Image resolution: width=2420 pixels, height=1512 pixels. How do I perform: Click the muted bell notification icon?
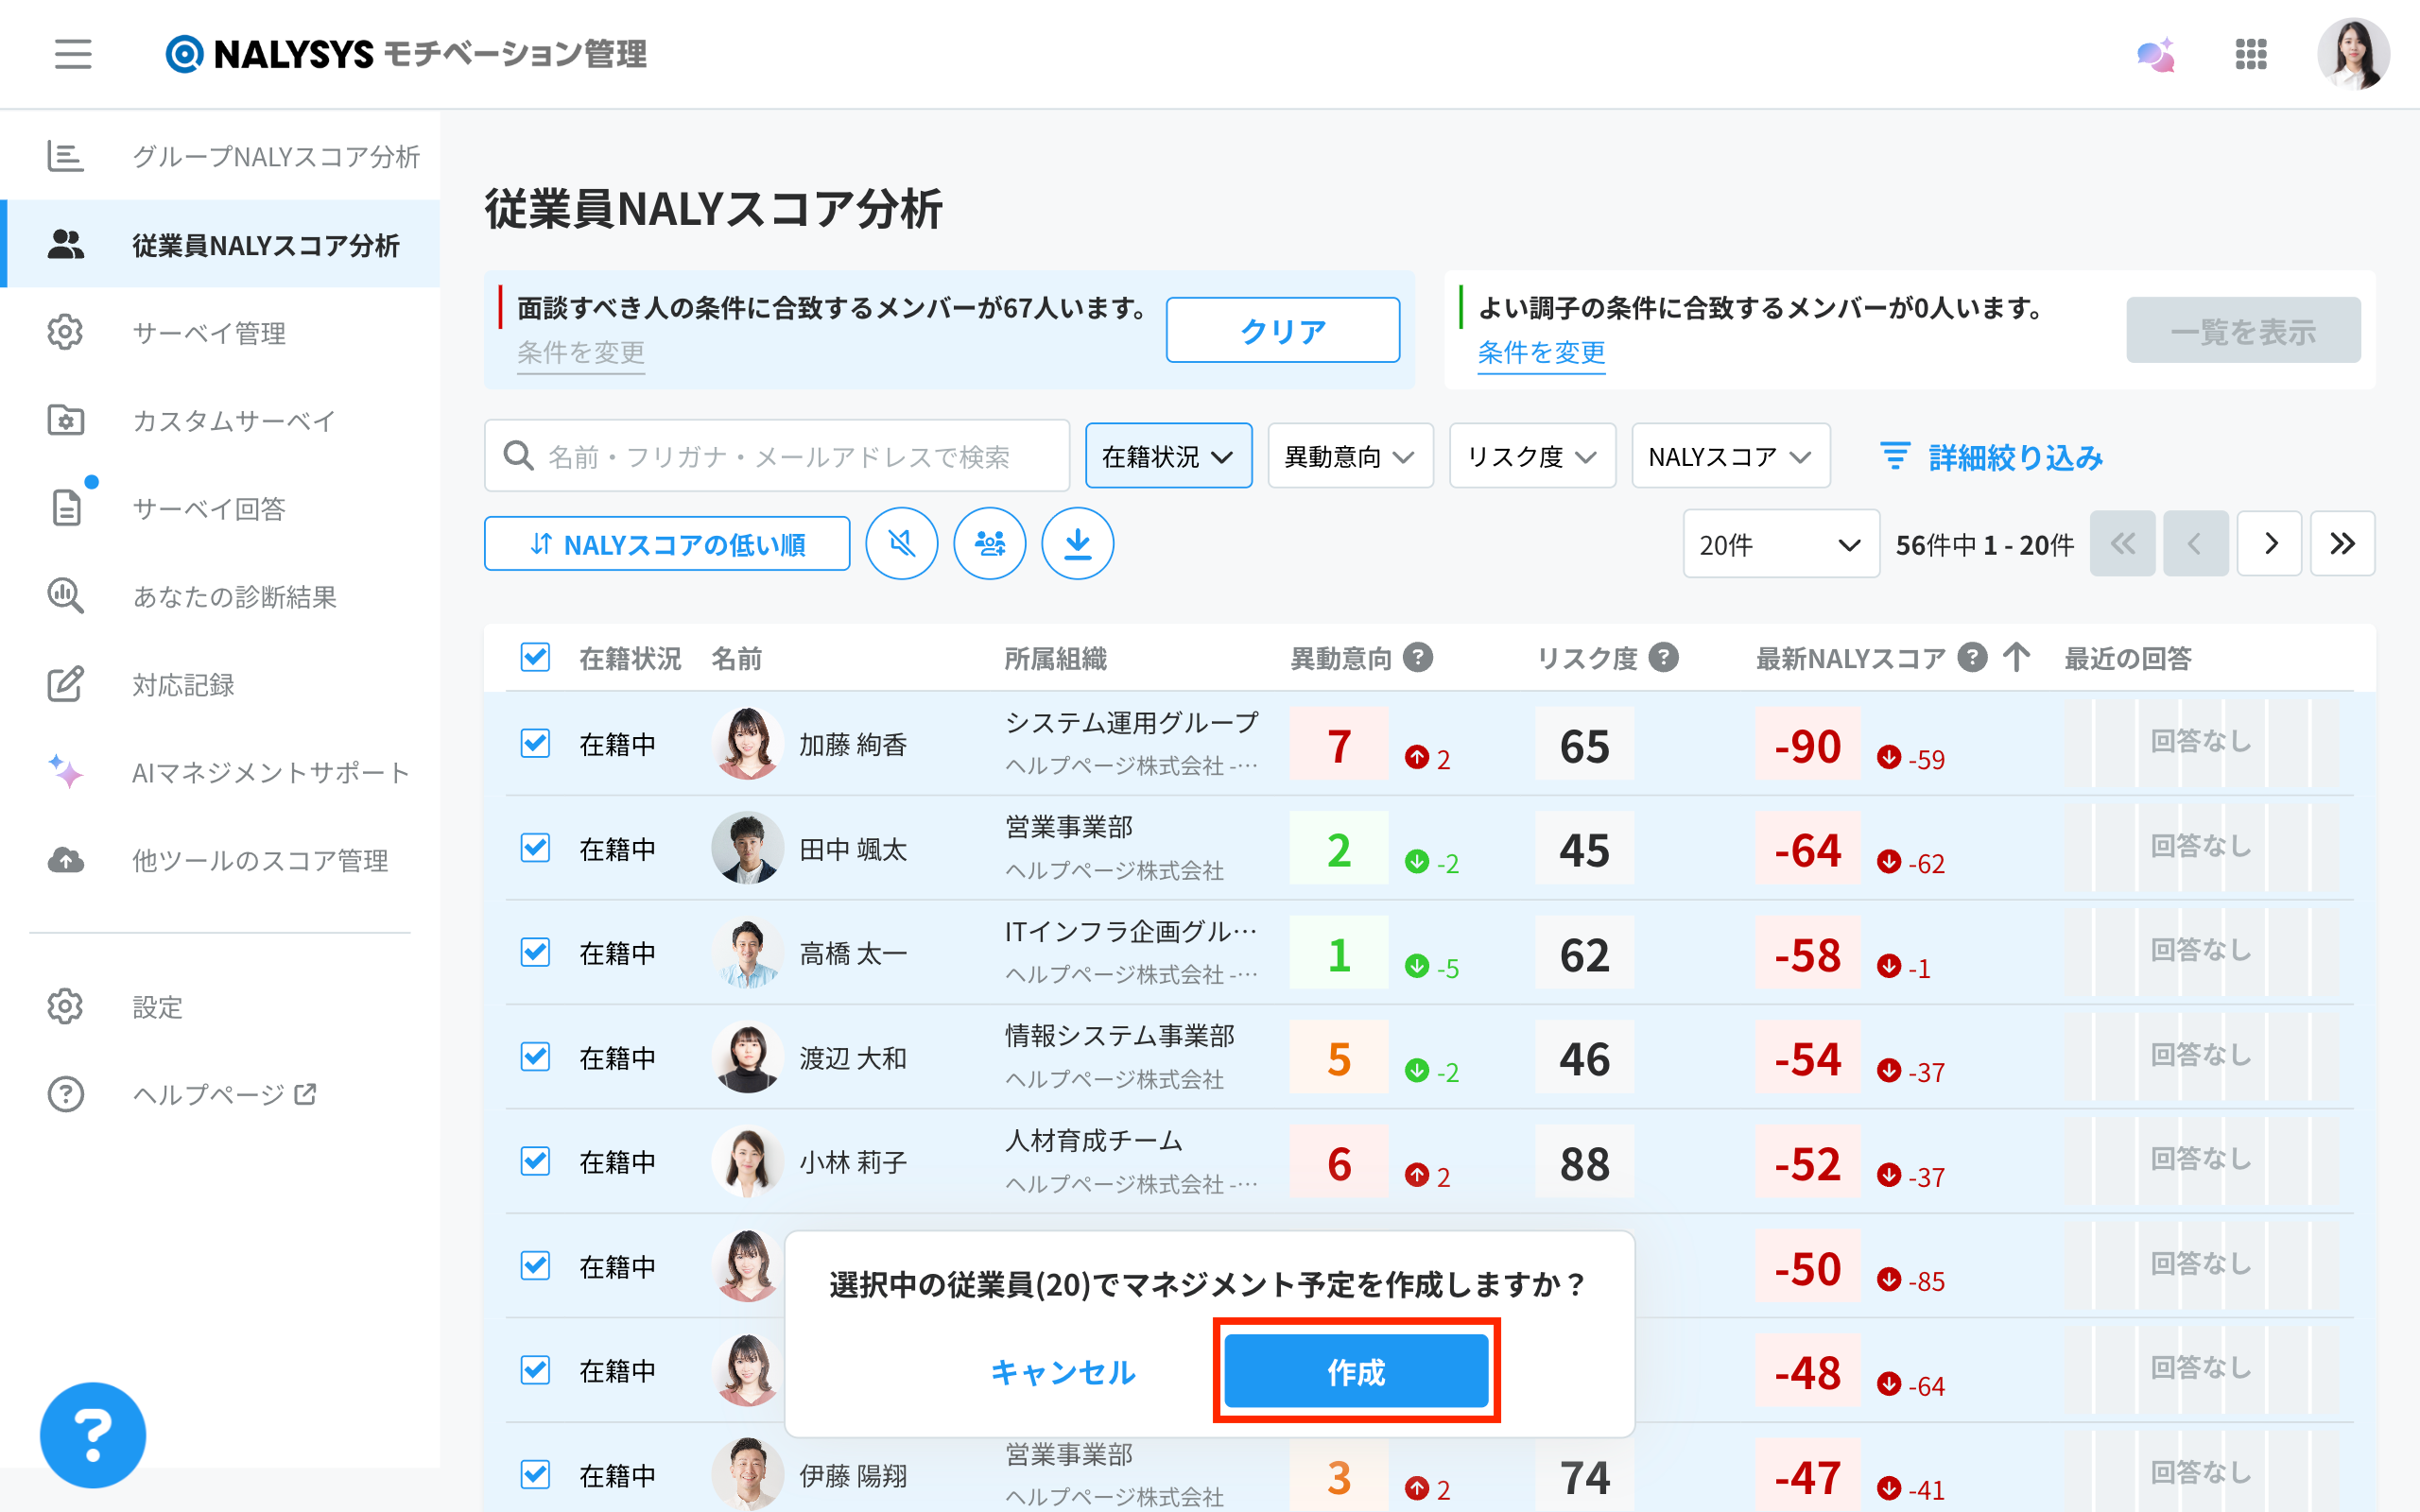[901, 544]
